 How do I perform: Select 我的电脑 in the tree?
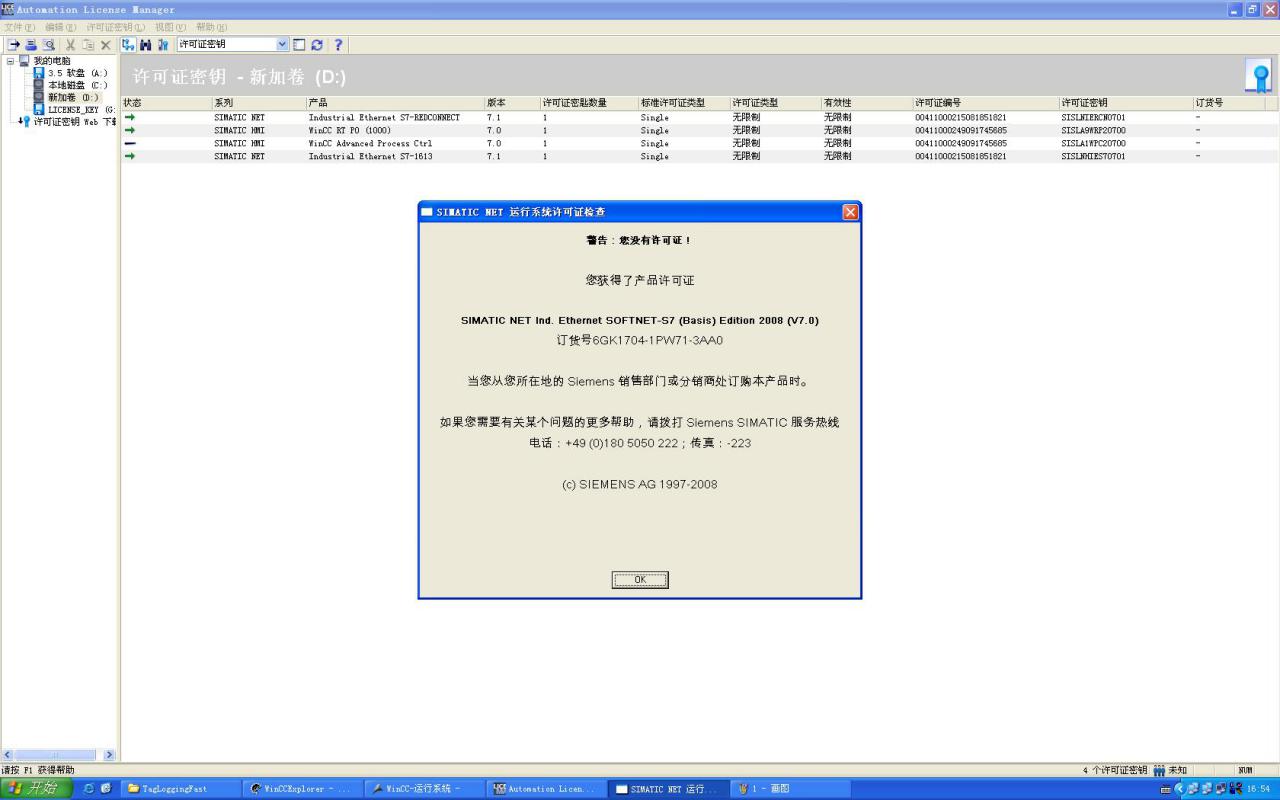coord(51,61)
